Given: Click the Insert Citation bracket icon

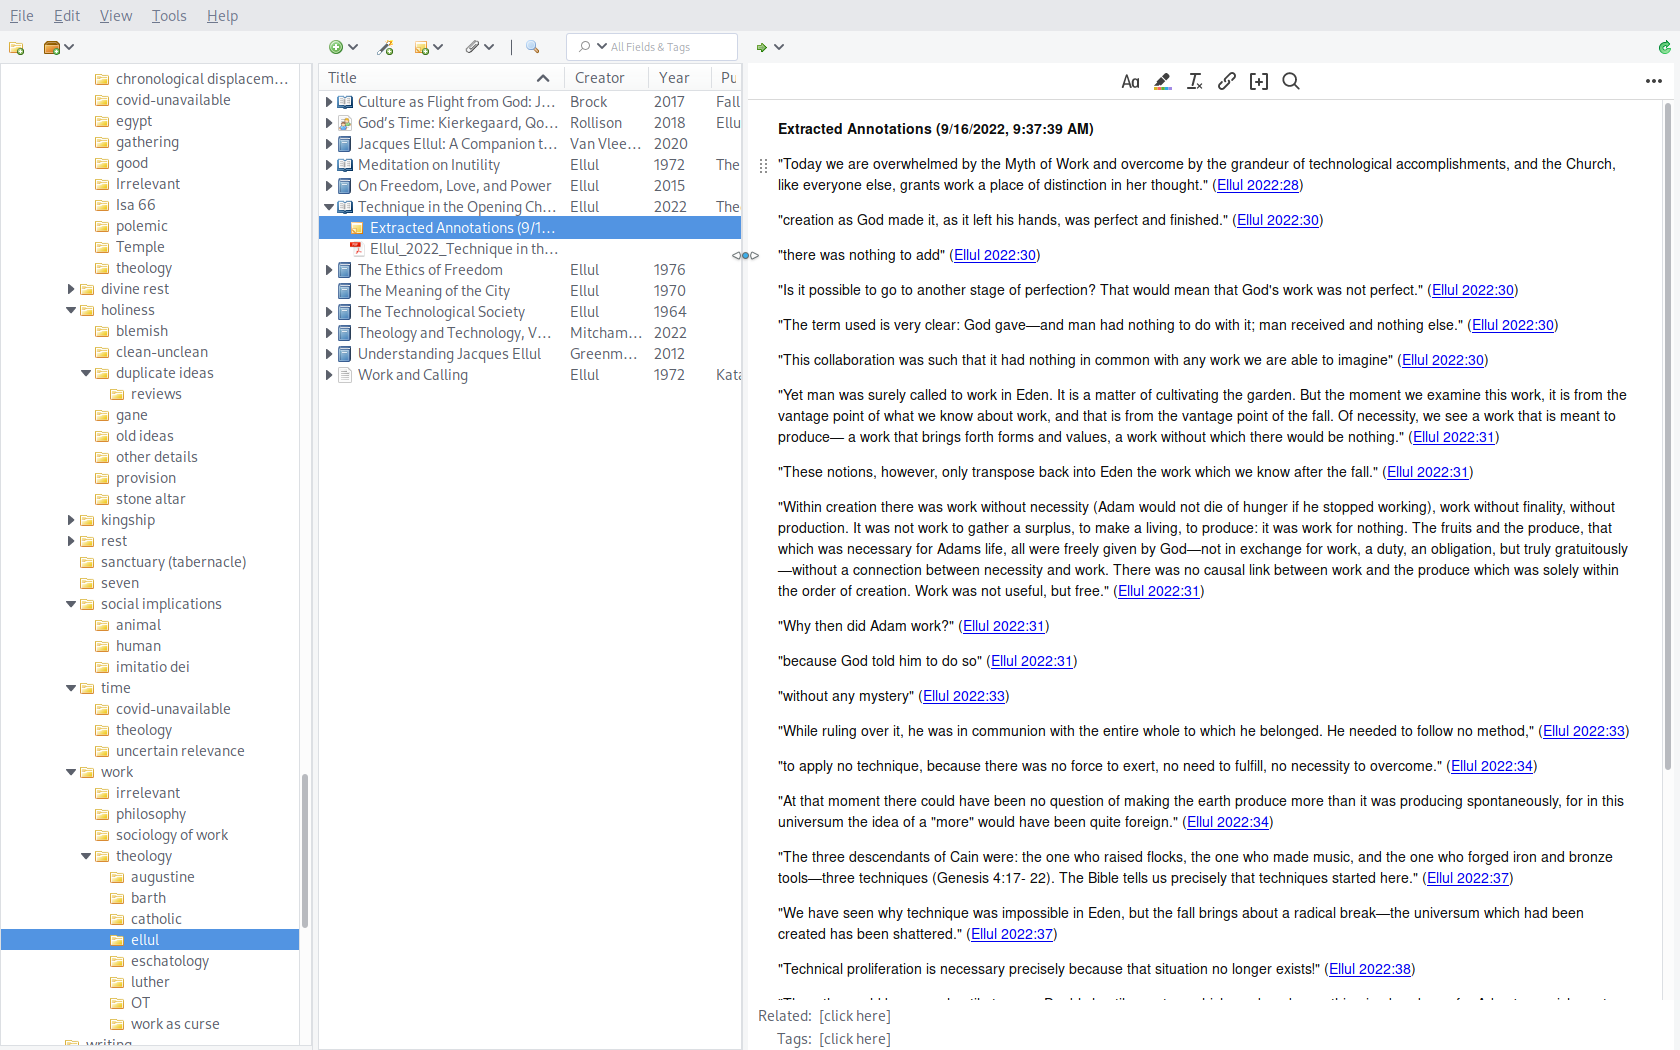Looking at the screenshot, I should click(x=1258, y=82).
